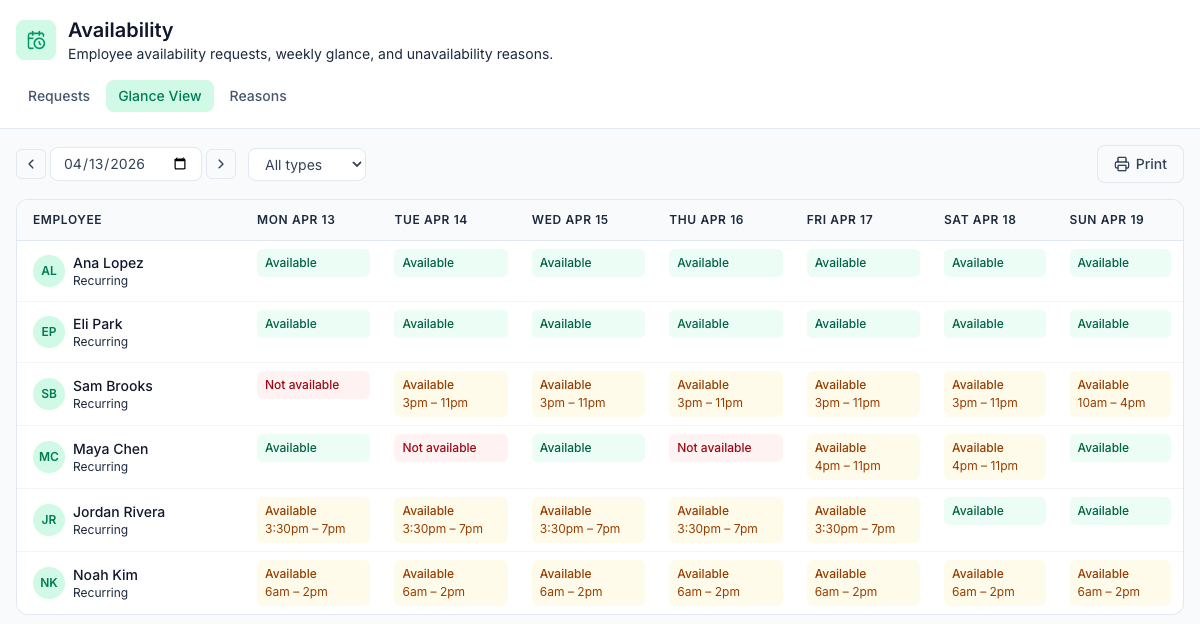Open Jordan Rivera's Sunday Available cell

[x=1120, y=511]
